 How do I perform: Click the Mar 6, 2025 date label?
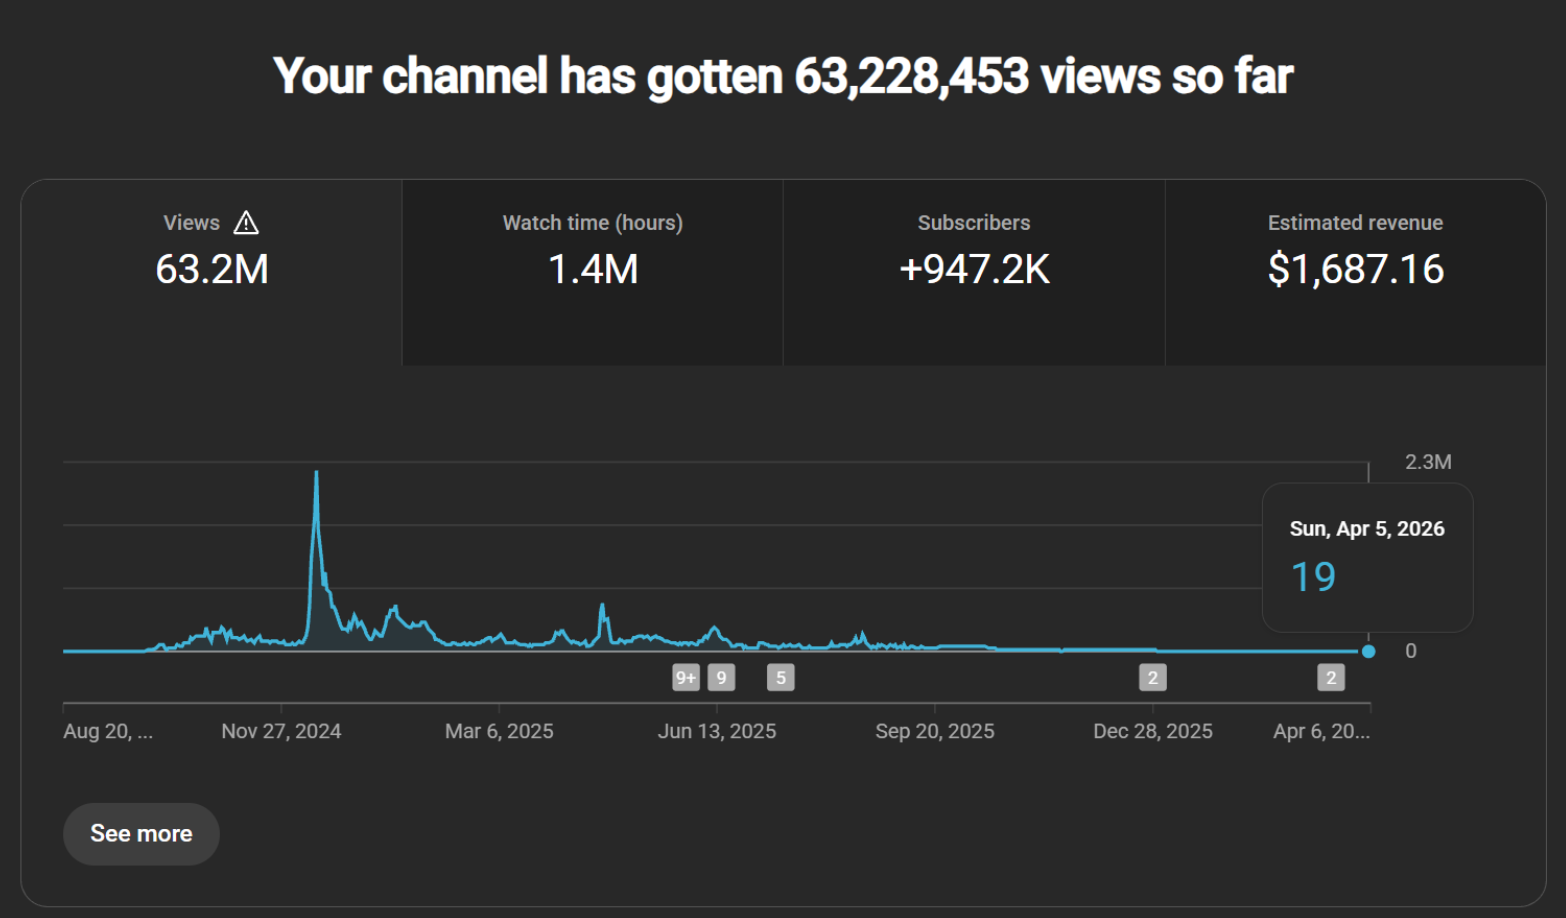click(499, 731)
